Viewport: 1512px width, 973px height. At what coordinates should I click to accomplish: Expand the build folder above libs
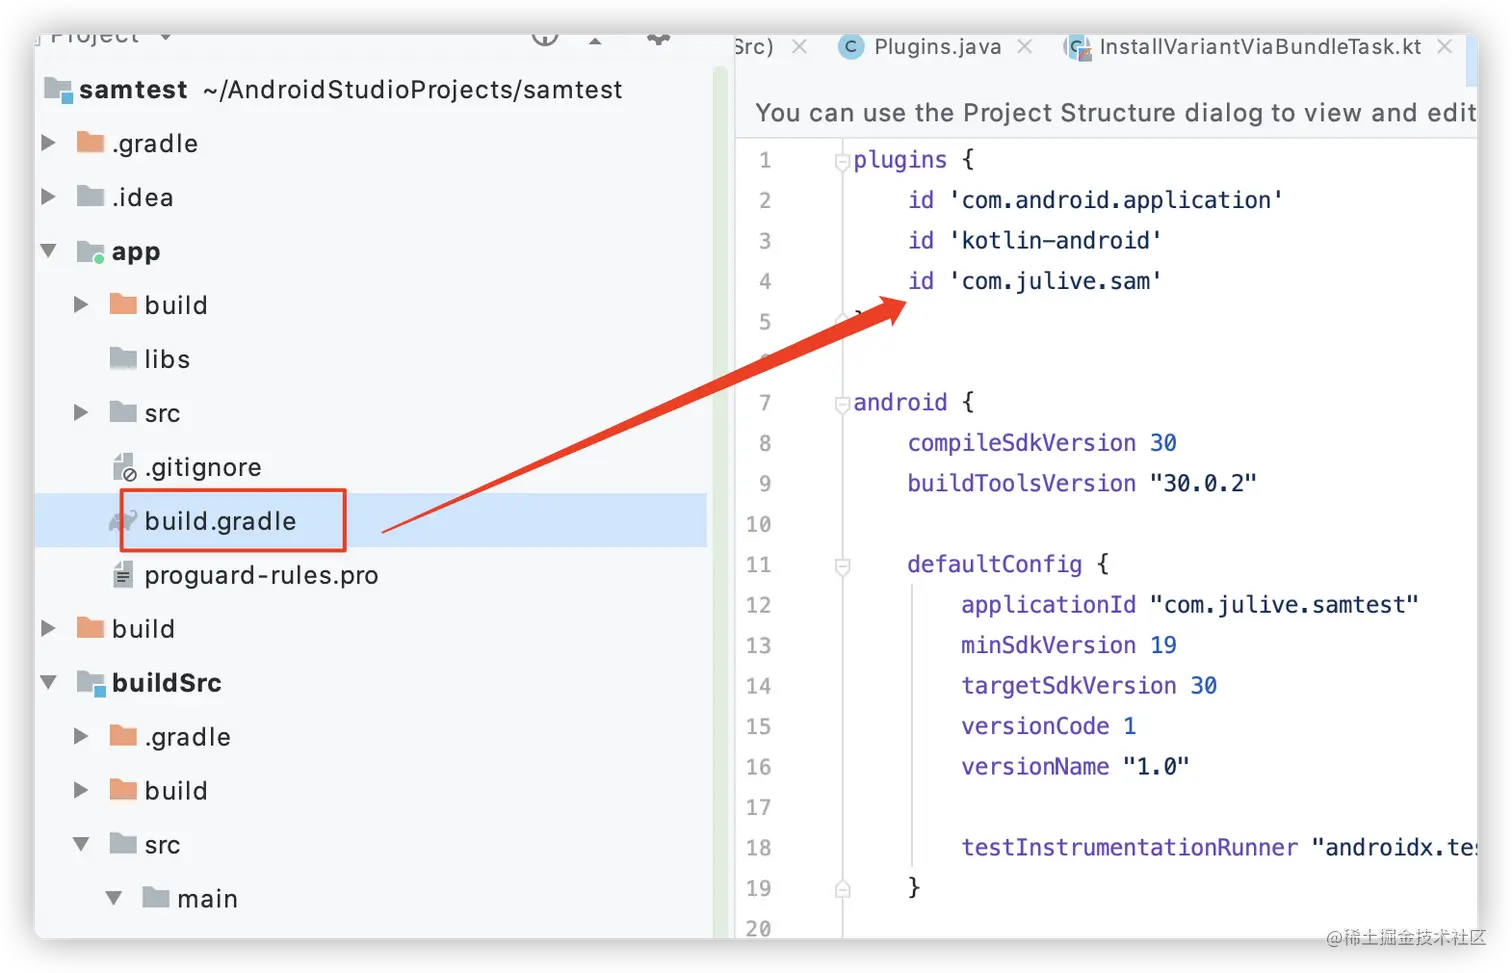click(81, 305)
